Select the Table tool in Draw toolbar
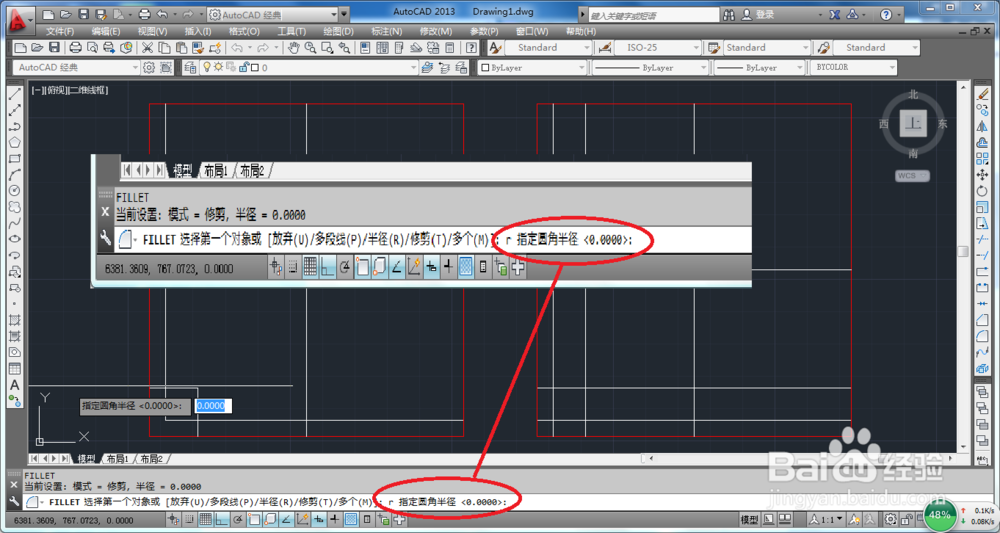Viewport: 1000px width, 533px height. [15, 369]
